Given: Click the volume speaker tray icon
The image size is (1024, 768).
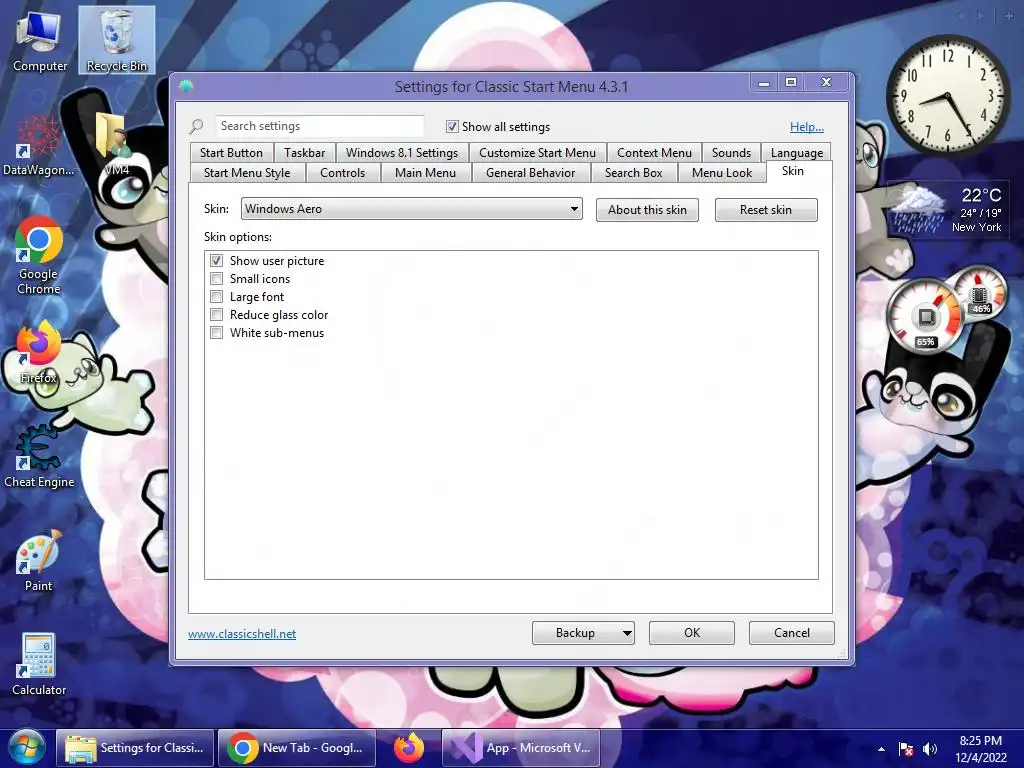Looking at the screenshot, I should pos(929,749).
